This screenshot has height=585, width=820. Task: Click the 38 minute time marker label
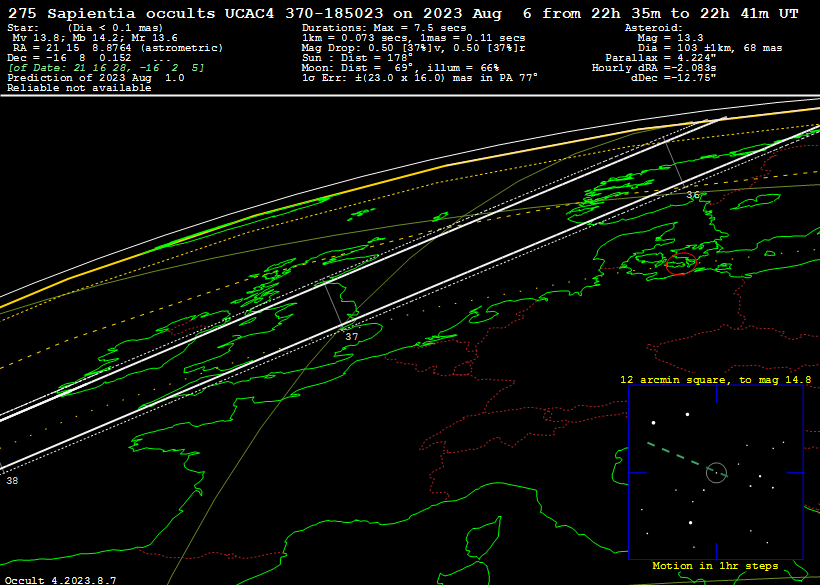(12, 481)
